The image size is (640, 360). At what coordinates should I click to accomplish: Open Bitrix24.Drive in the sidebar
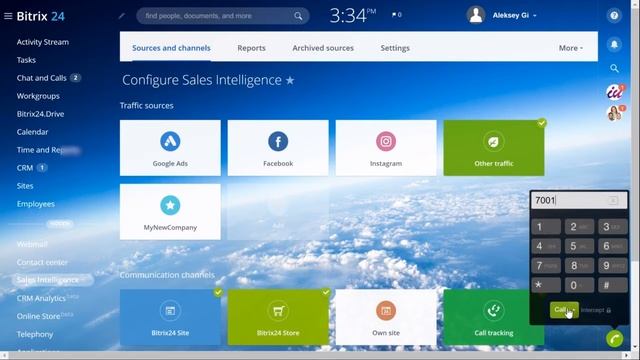pos(40,114)
